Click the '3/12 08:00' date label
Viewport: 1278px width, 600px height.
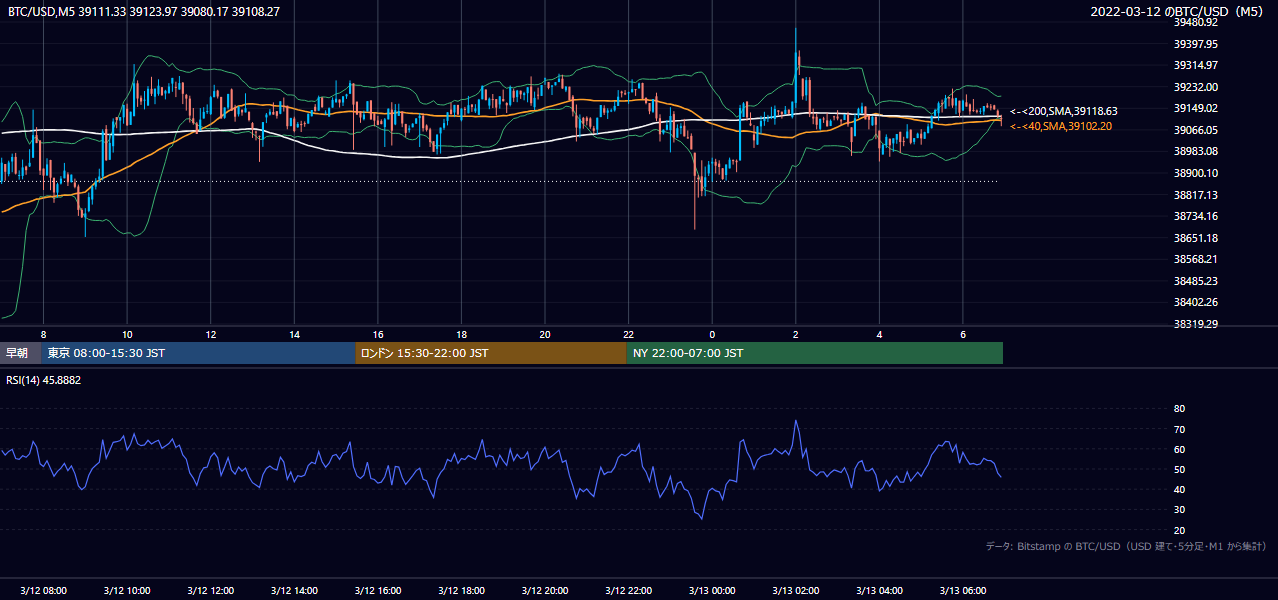(43, 591)
